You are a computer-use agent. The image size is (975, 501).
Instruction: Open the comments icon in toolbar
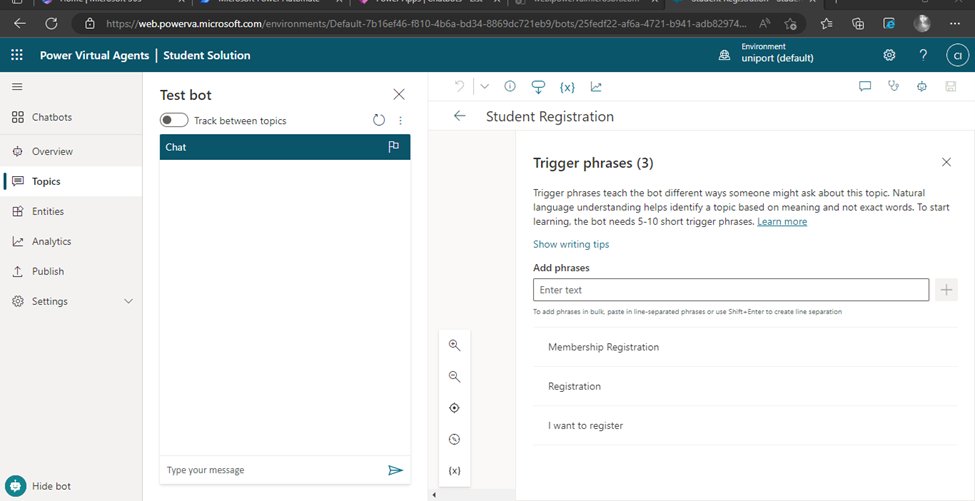coord(864,86)
